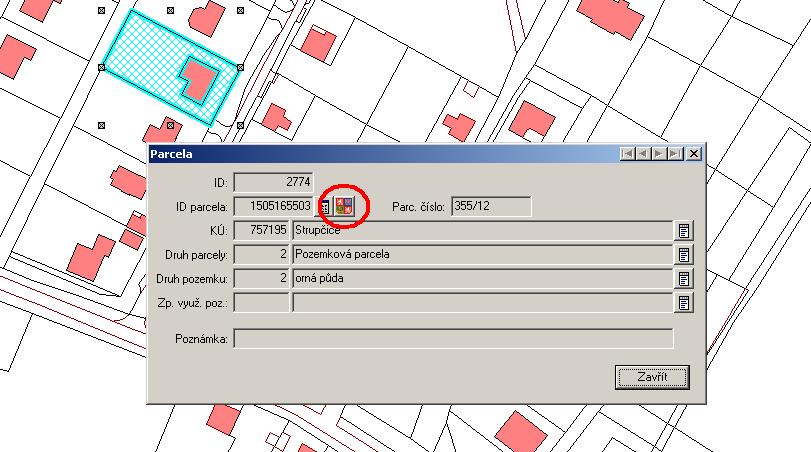
Task: Click the selection handle at the left middle of the parcel
Action: (x=101, y=67)
